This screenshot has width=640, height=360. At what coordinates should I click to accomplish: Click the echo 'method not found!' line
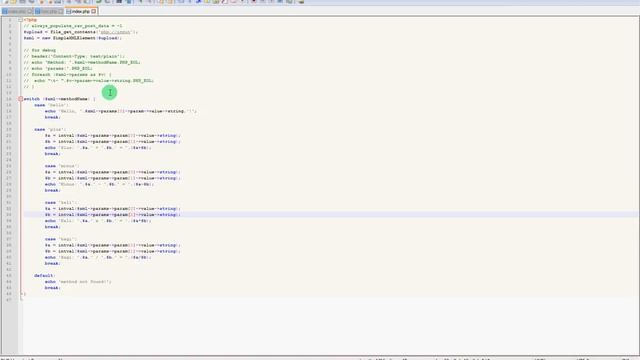pyautogui.click(x=78, y=282)
